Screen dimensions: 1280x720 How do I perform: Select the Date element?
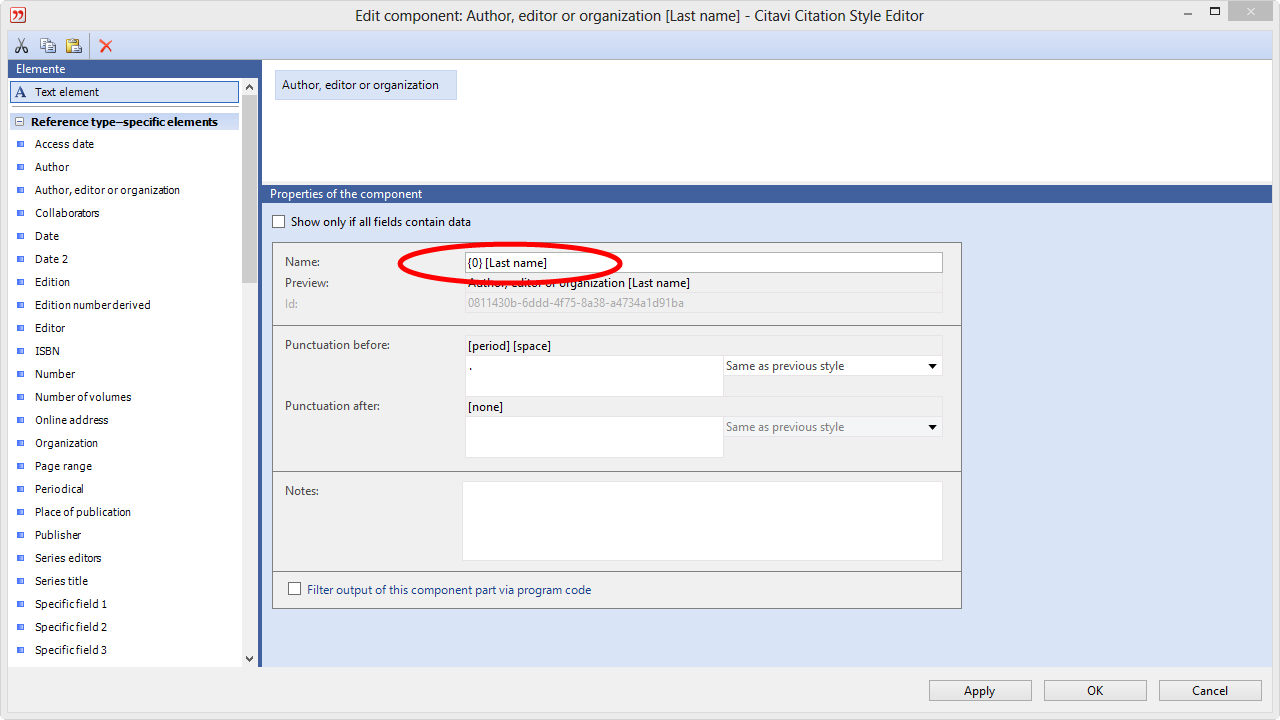[x=47, y=236]
